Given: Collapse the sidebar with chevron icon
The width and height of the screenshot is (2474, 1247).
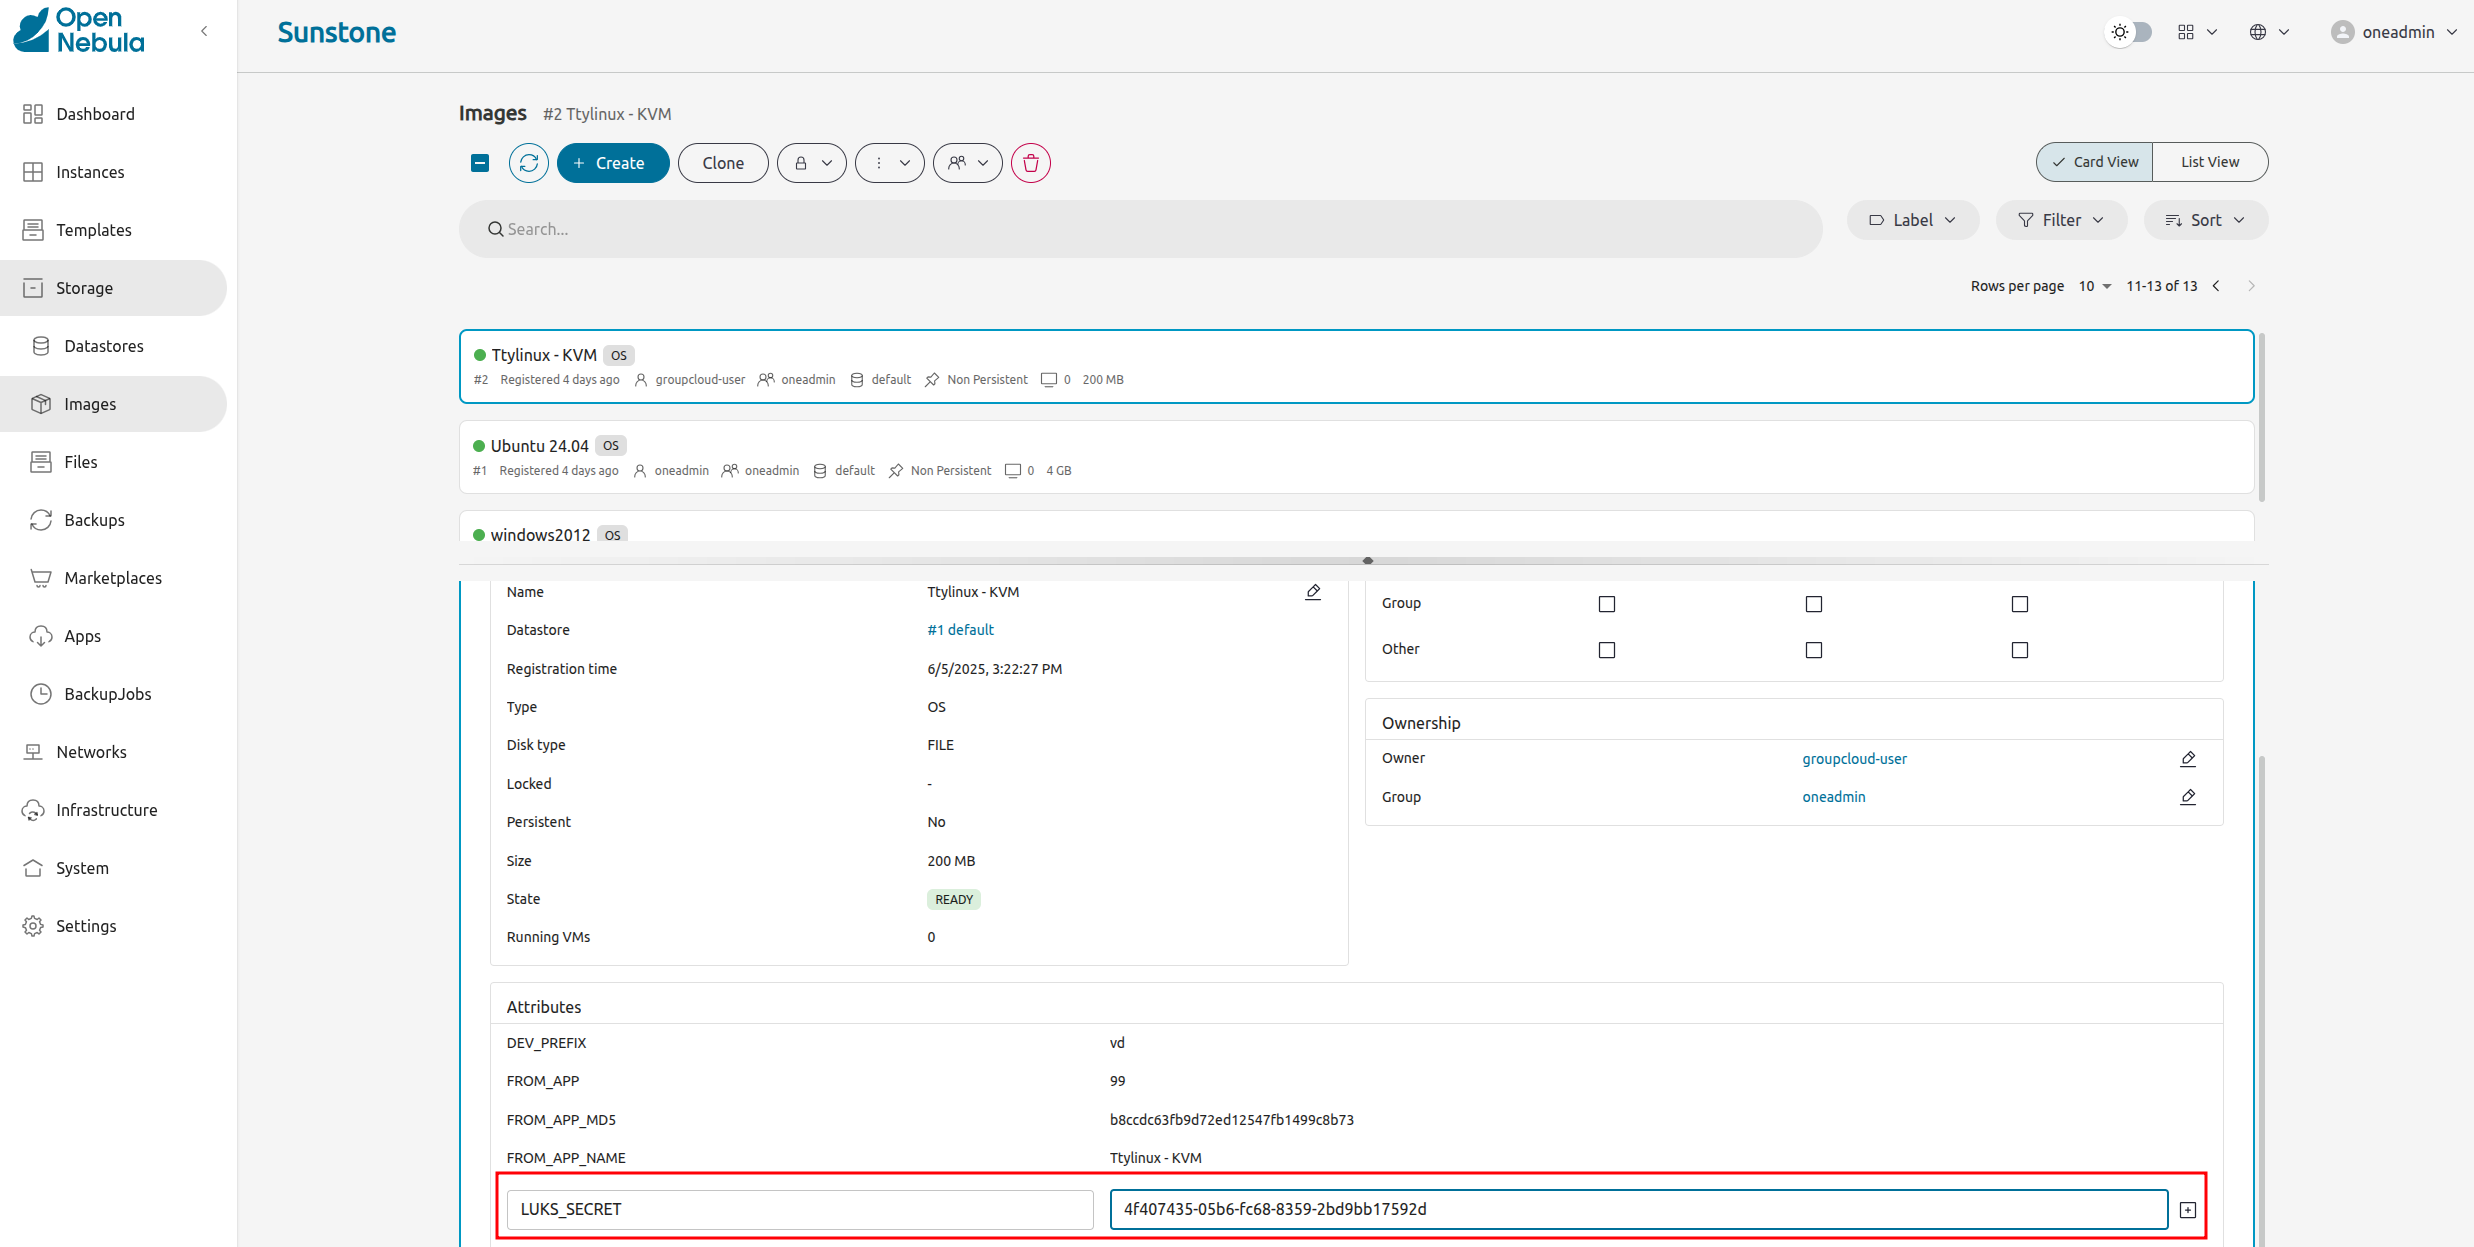Looking at the screenshot, I should [x=204, y=31].
